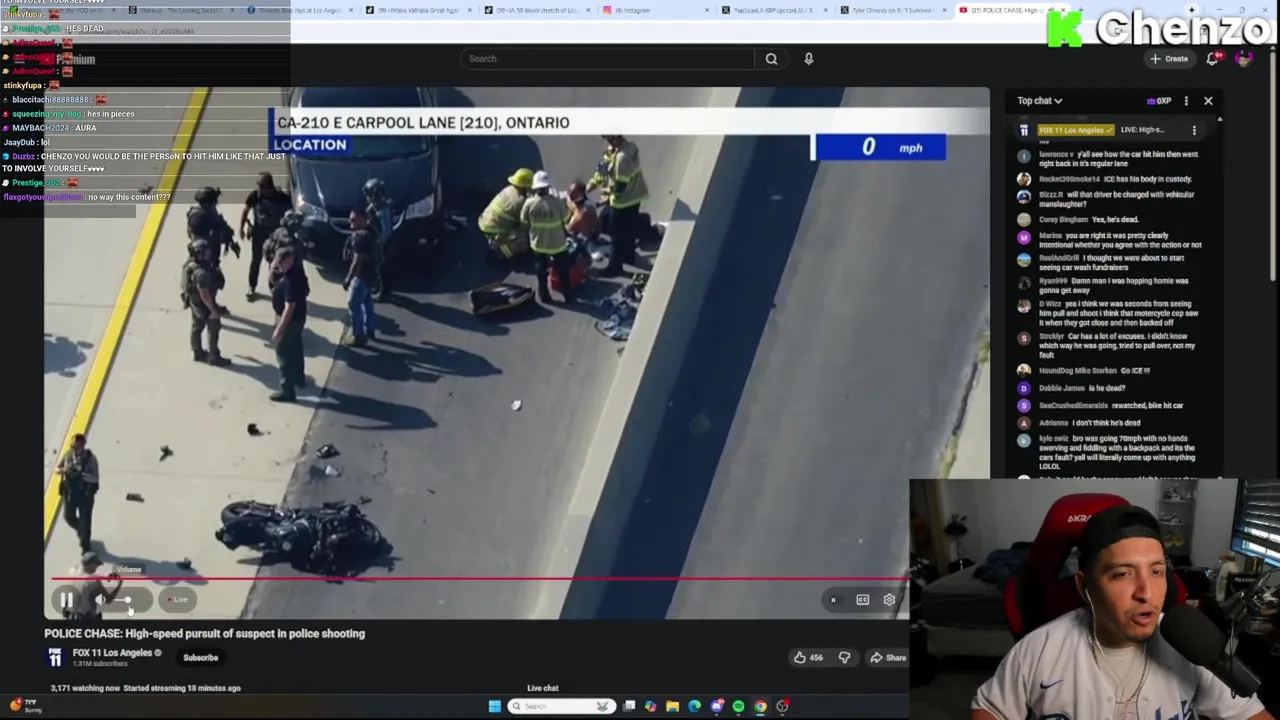Expand the Top chat dropdown
Viewport: 1280px width, 720px height.
click(x=1040, y=101)
